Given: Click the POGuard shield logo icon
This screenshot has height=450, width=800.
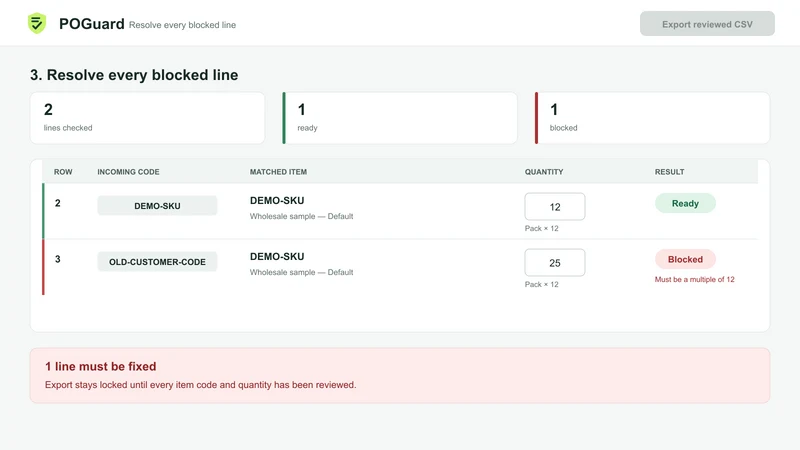Looking at the screenshot, I should (x=37, y=23).
